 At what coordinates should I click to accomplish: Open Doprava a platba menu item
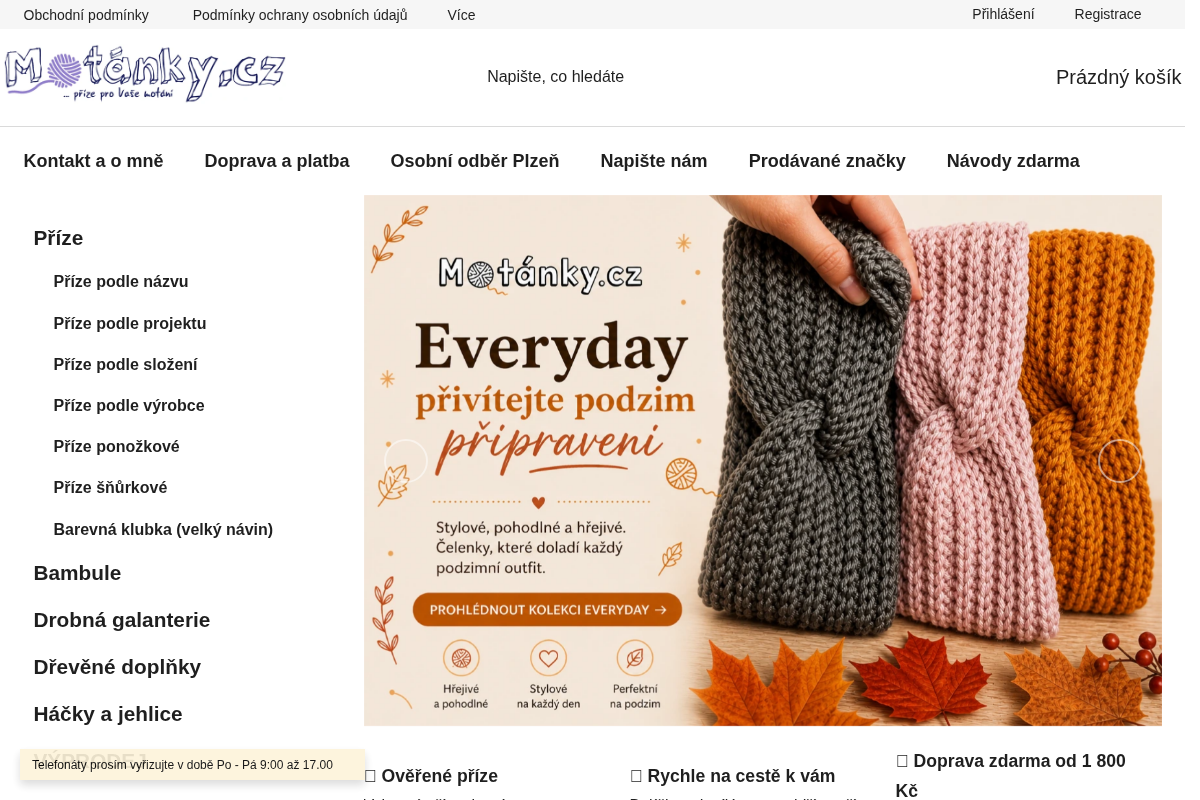[x=277, y=161]
